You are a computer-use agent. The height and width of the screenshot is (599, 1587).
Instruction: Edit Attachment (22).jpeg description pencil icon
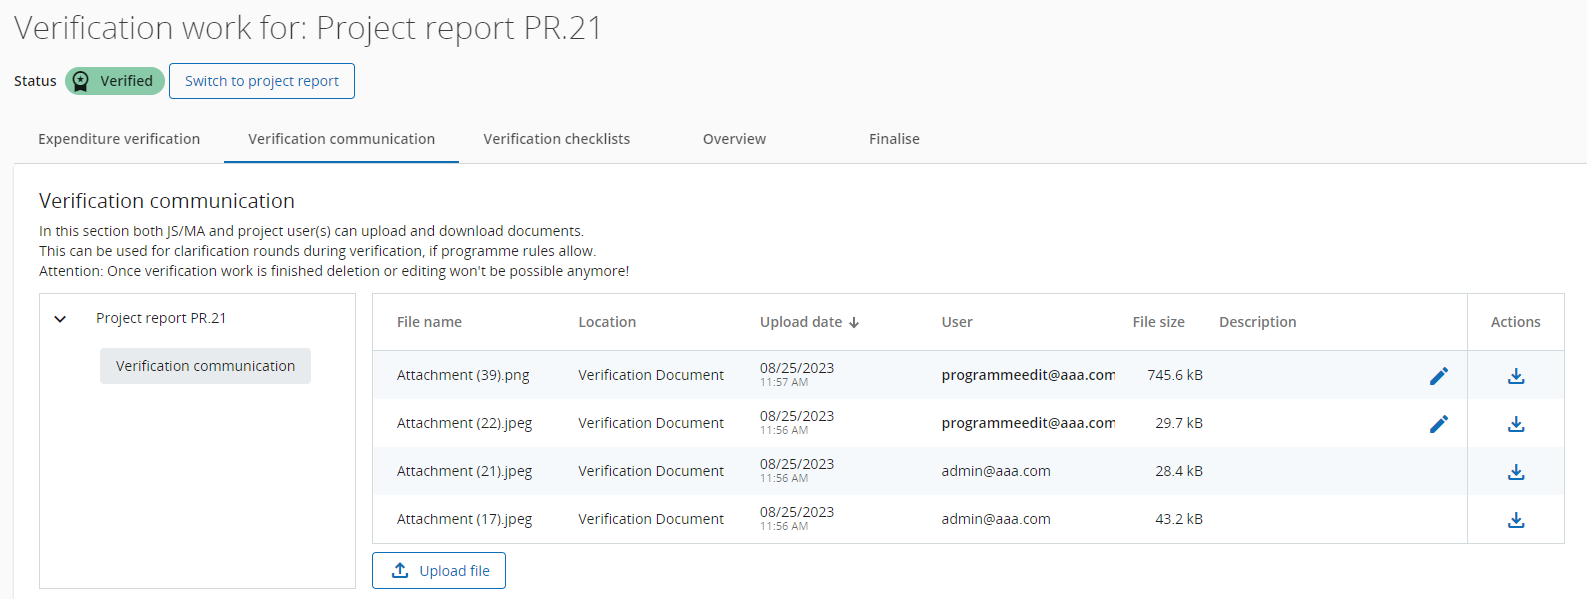click(x=1438, y=424)
